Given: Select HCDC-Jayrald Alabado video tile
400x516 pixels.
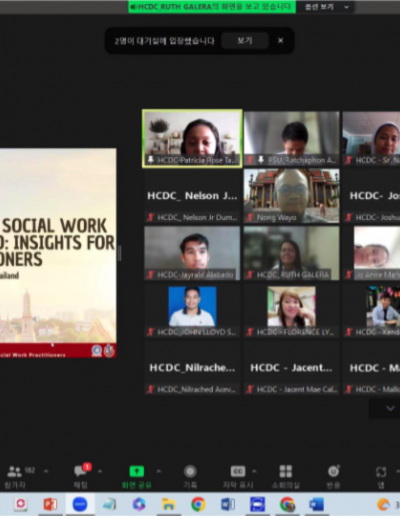Looking at the screenshot, I should point(192,253).
